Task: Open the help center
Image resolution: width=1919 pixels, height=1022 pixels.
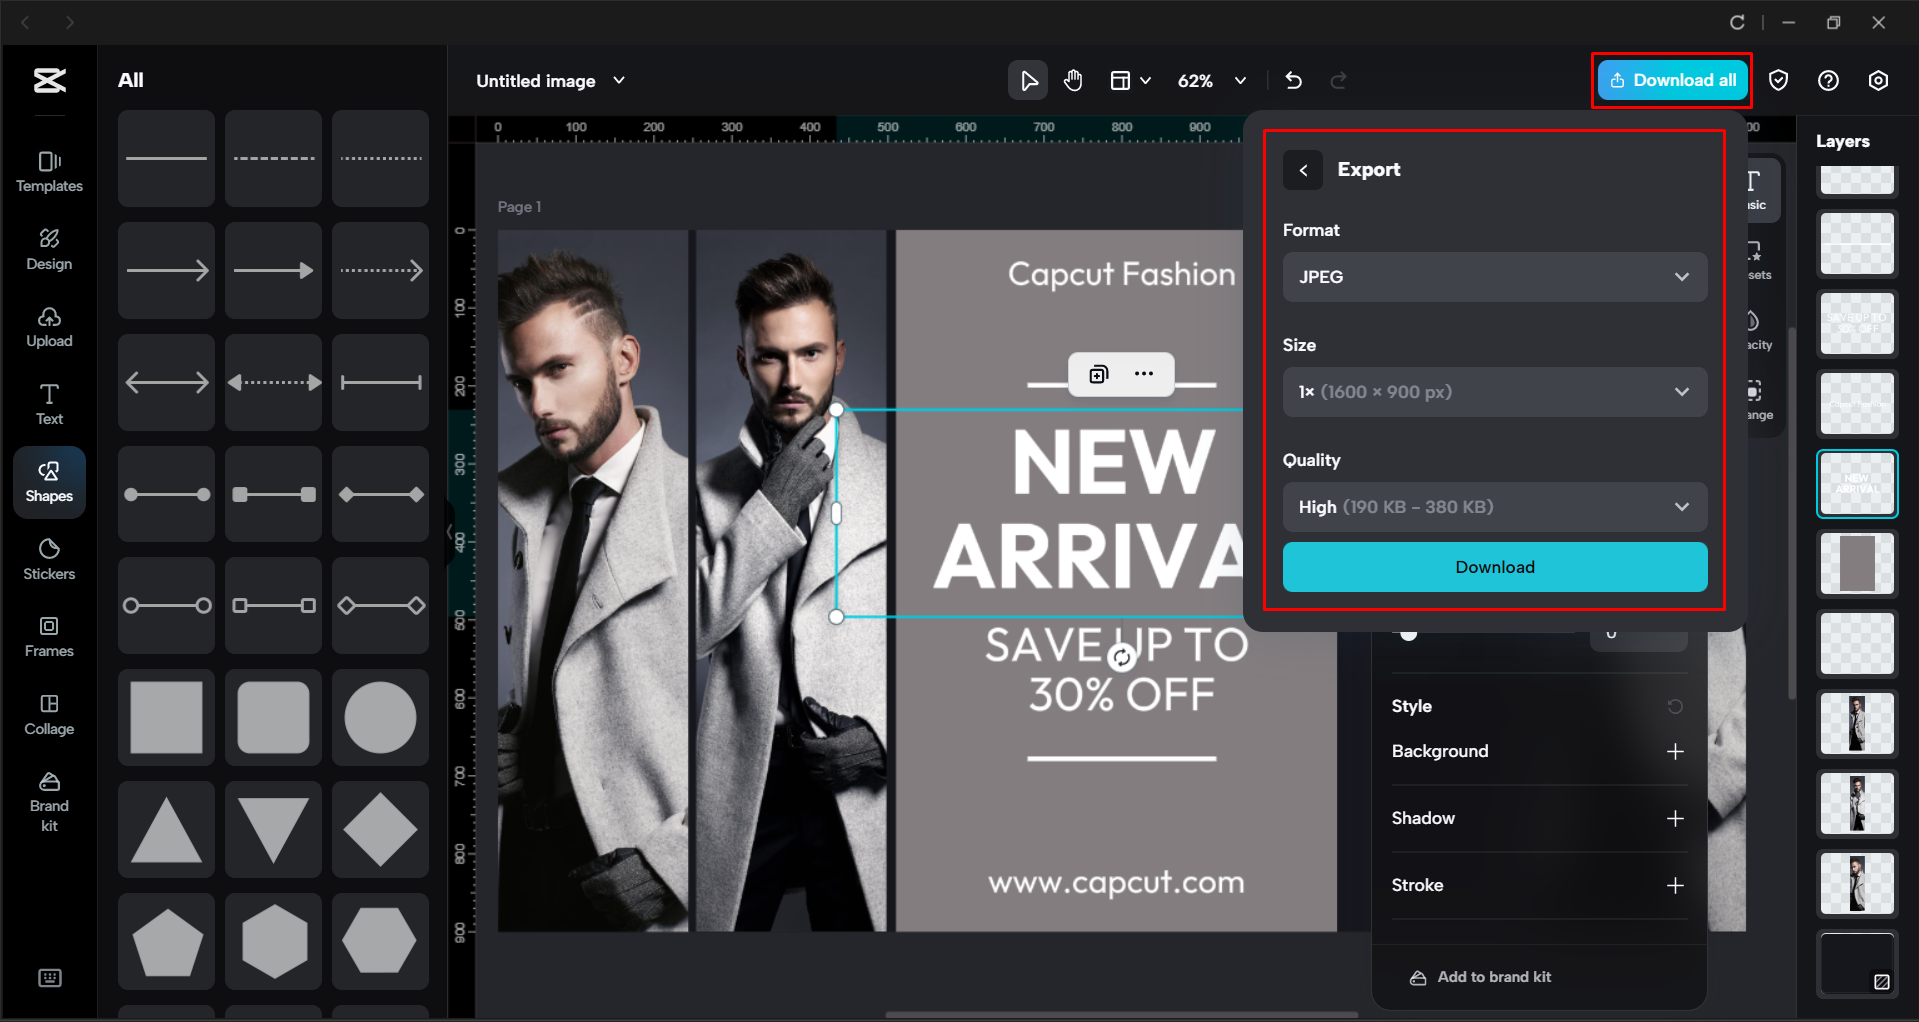Action: click(x=1829, y=80)
